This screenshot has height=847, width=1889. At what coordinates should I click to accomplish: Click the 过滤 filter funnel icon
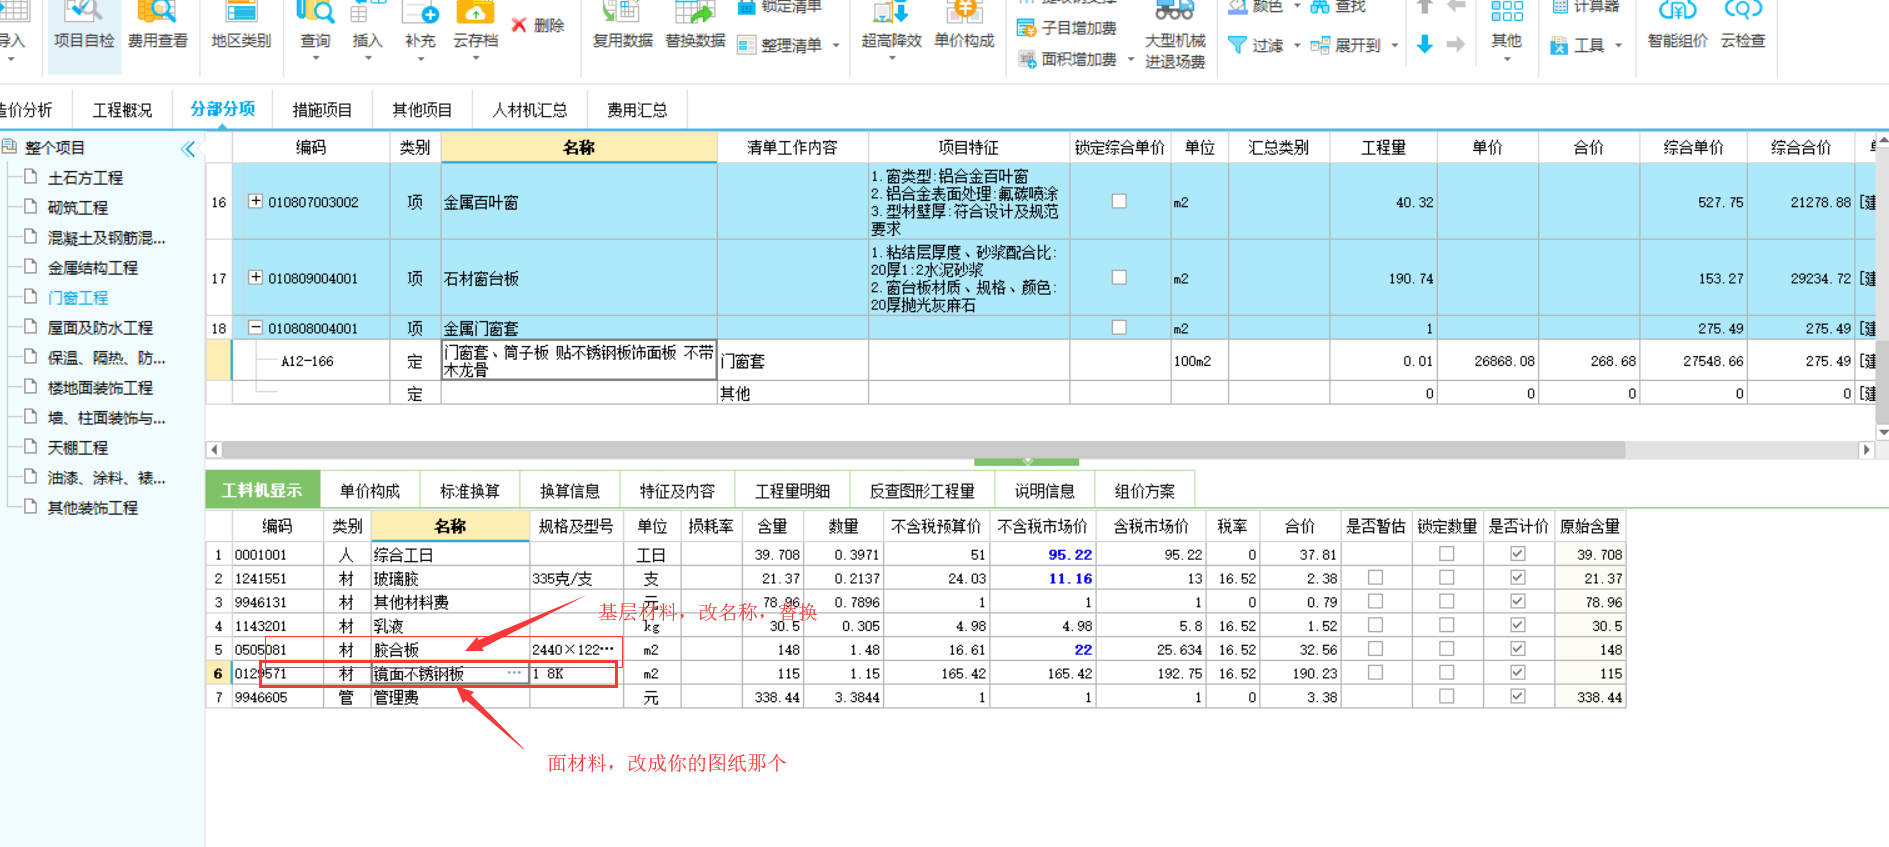pos(1237,45)
